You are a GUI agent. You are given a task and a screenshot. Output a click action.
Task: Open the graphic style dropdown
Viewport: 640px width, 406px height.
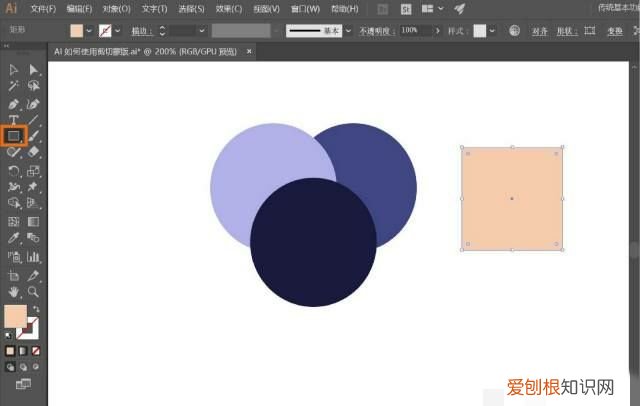click(493, 31)
